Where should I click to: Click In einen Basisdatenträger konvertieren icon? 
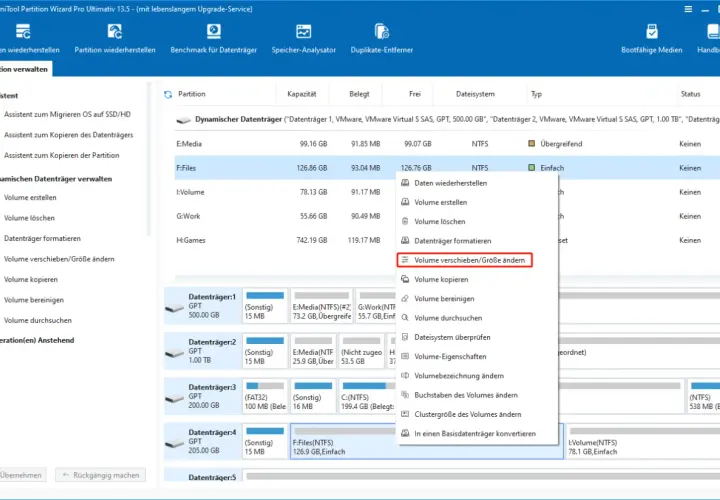pos(405,433)
